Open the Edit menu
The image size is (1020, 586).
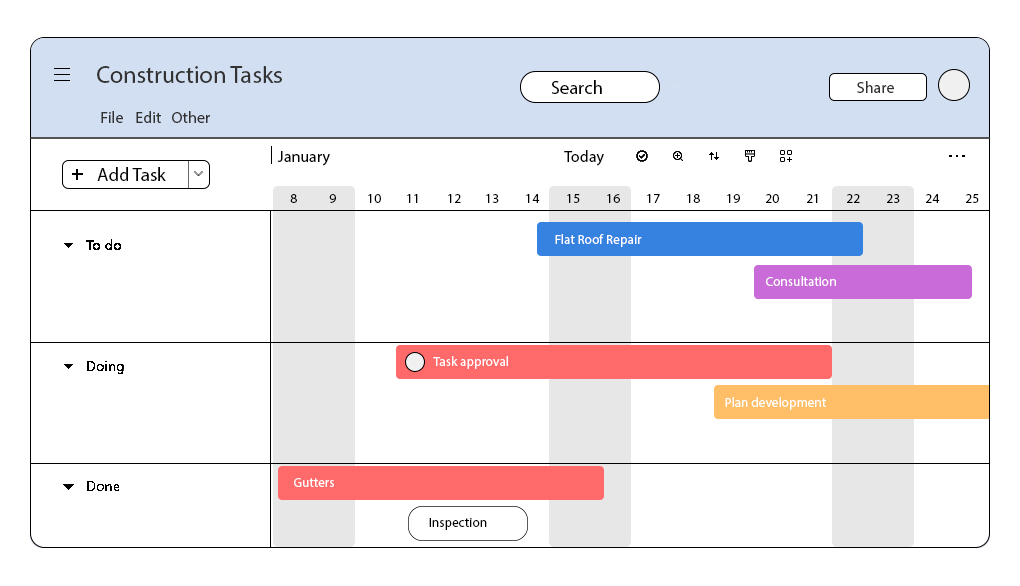click(x=148, y=118)
